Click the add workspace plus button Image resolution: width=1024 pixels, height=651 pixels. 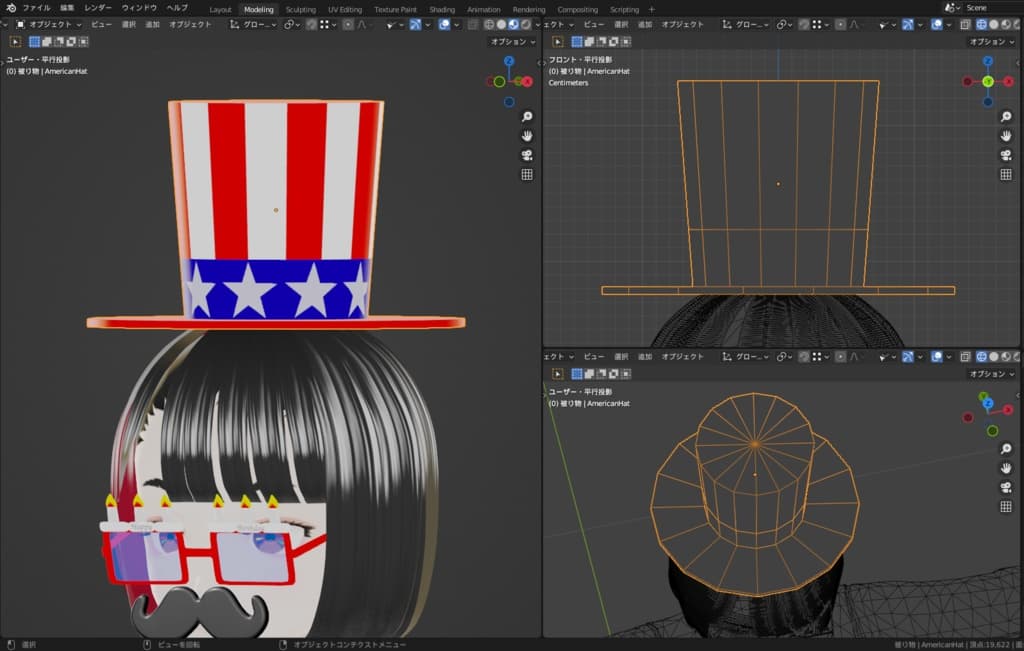click(652, 9)
